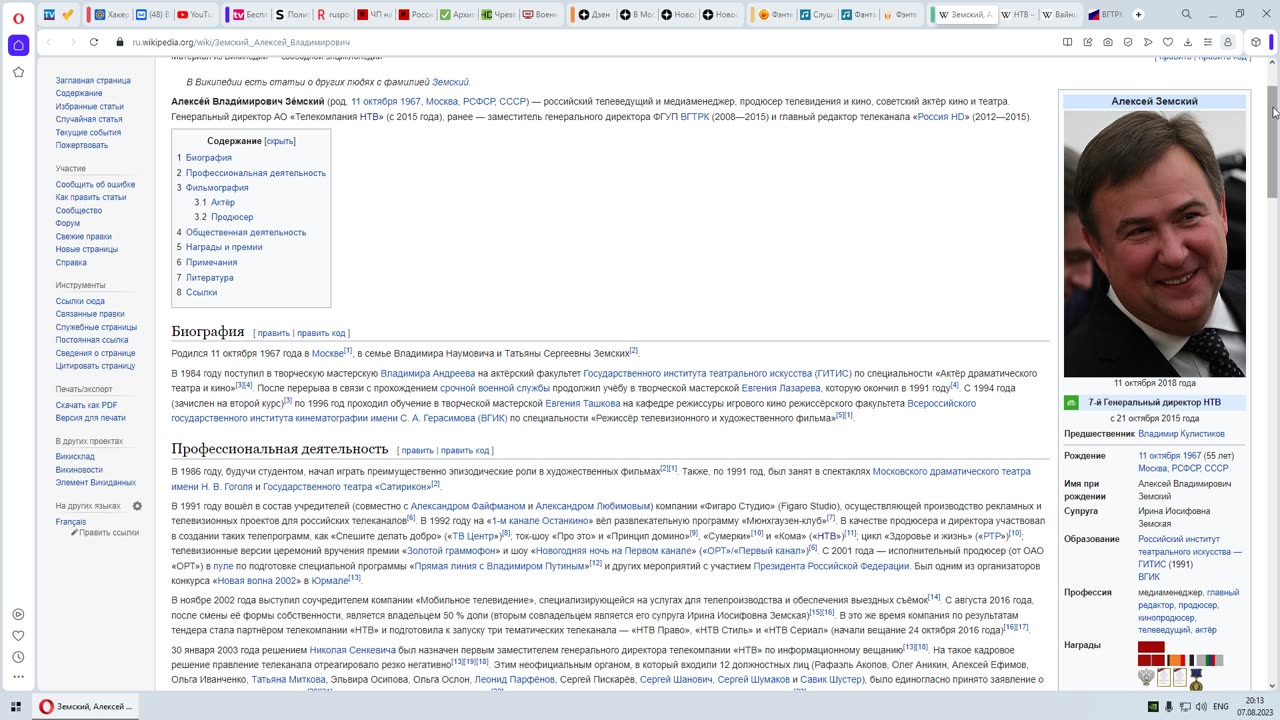Open the Версия для печати link

pos(91,418)
